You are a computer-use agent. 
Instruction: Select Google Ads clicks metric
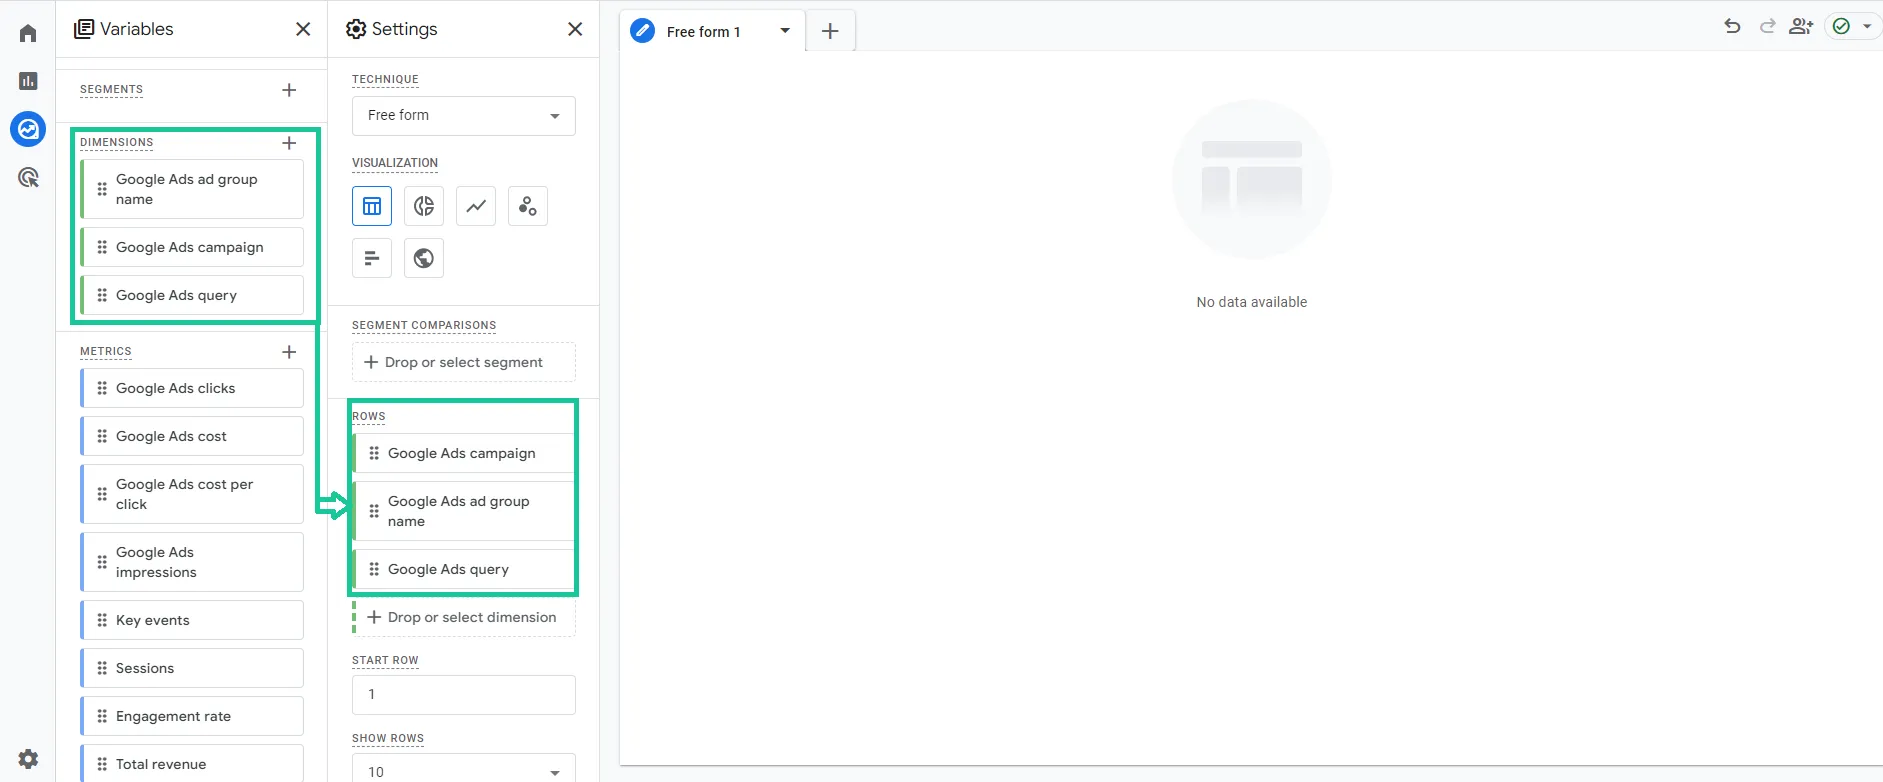(192, 388)
